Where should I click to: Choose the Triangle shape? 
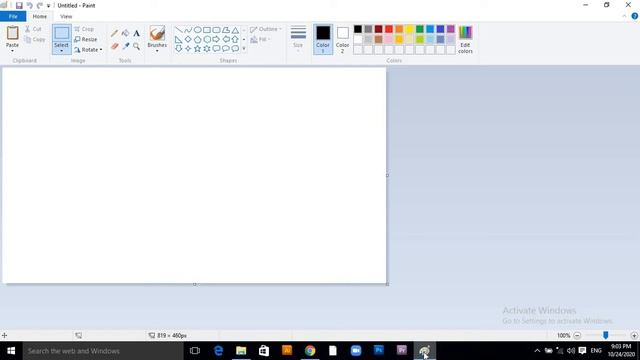[235, 30]
